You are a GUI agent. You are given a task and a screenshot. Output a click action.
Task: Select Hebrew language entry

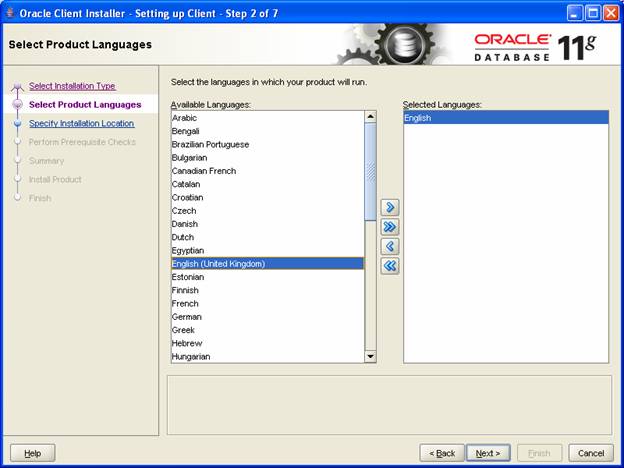267,343
